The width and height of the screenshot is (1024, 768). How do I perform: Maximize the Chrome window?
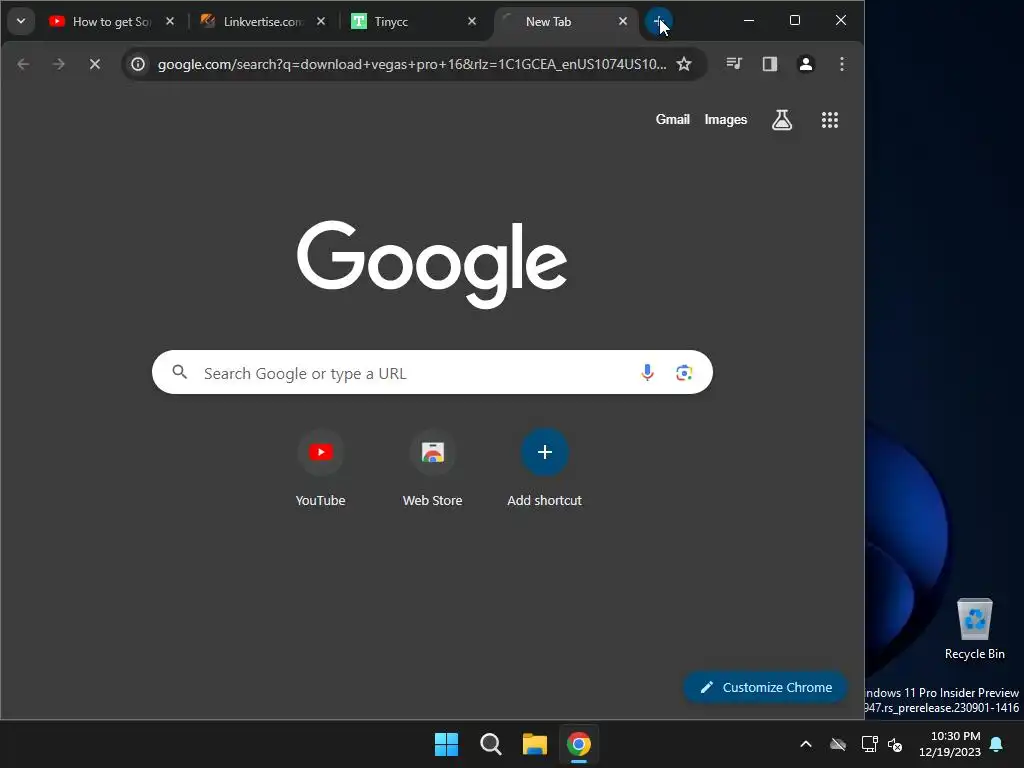(795, 21)
